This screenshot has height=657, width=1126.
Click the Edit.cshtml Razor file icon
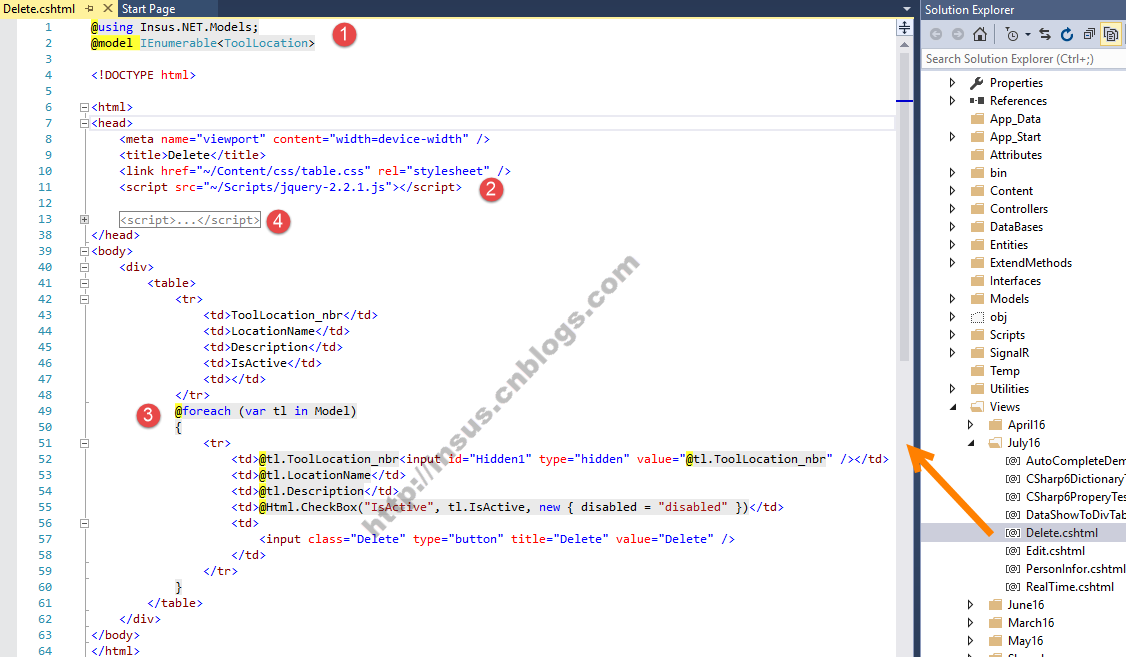pos(1013,551)
